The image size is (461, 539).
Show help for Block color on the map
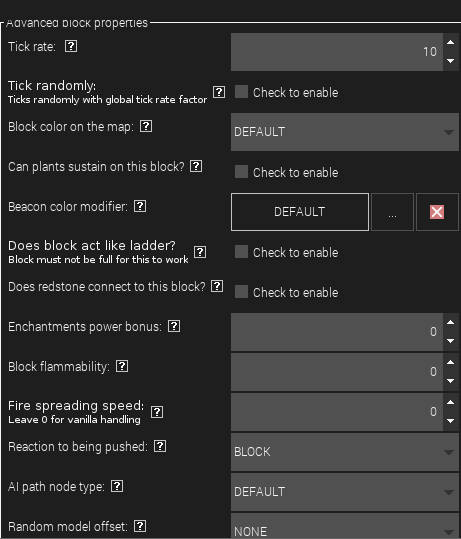(x=146, y=126)
